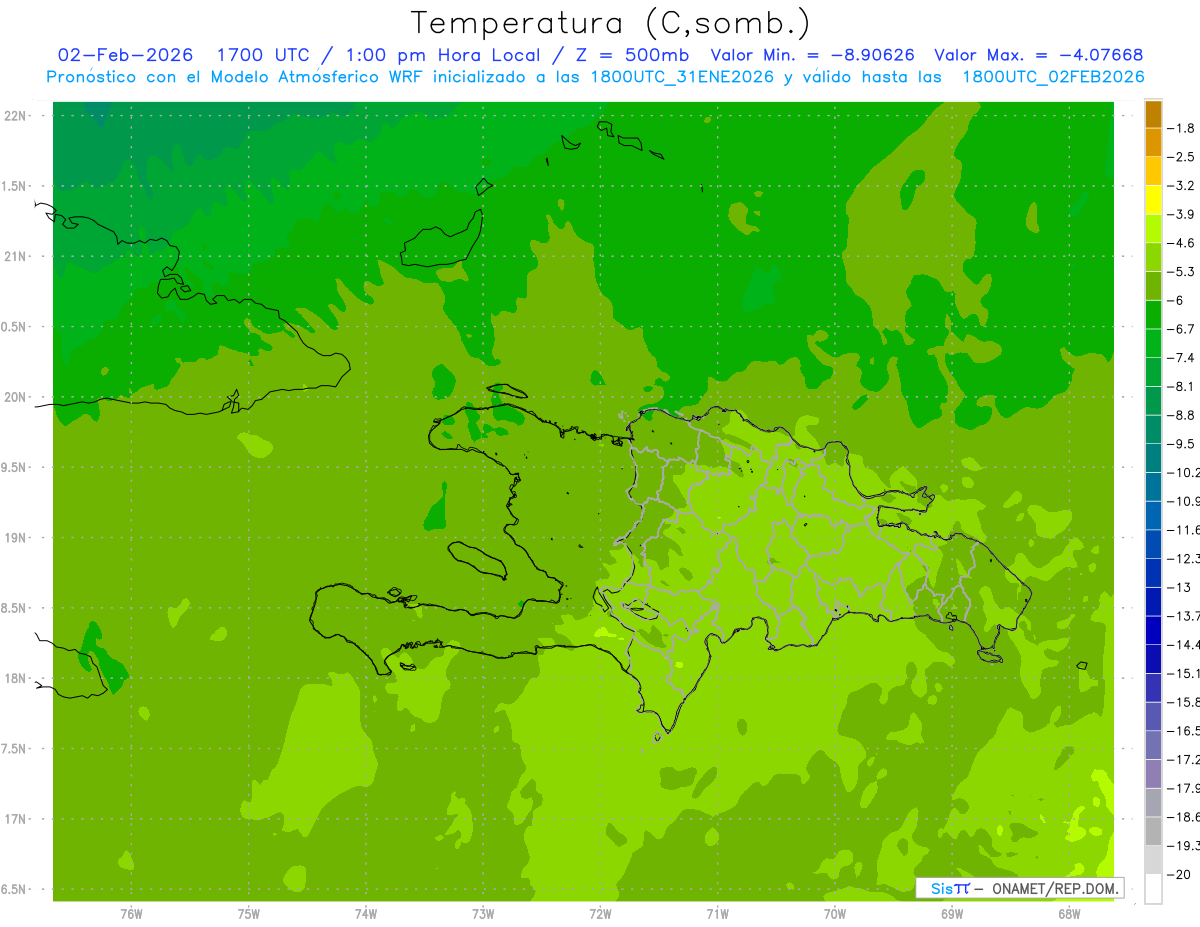Click the 0.5N latitude label
Screen dimensions: 1200x927
pos(15,327)
